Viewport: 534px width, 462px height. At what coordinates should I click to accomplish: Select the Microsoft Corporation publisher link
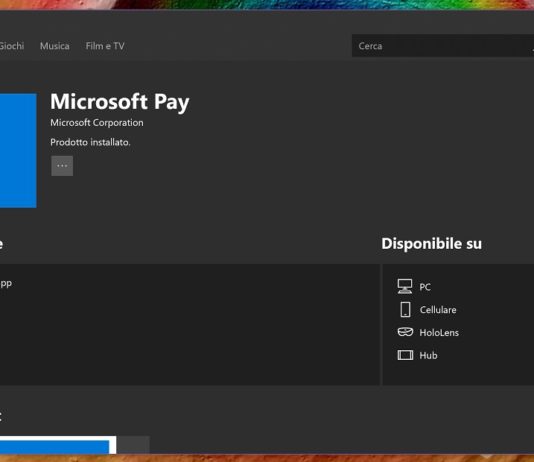tap(97, 123)
